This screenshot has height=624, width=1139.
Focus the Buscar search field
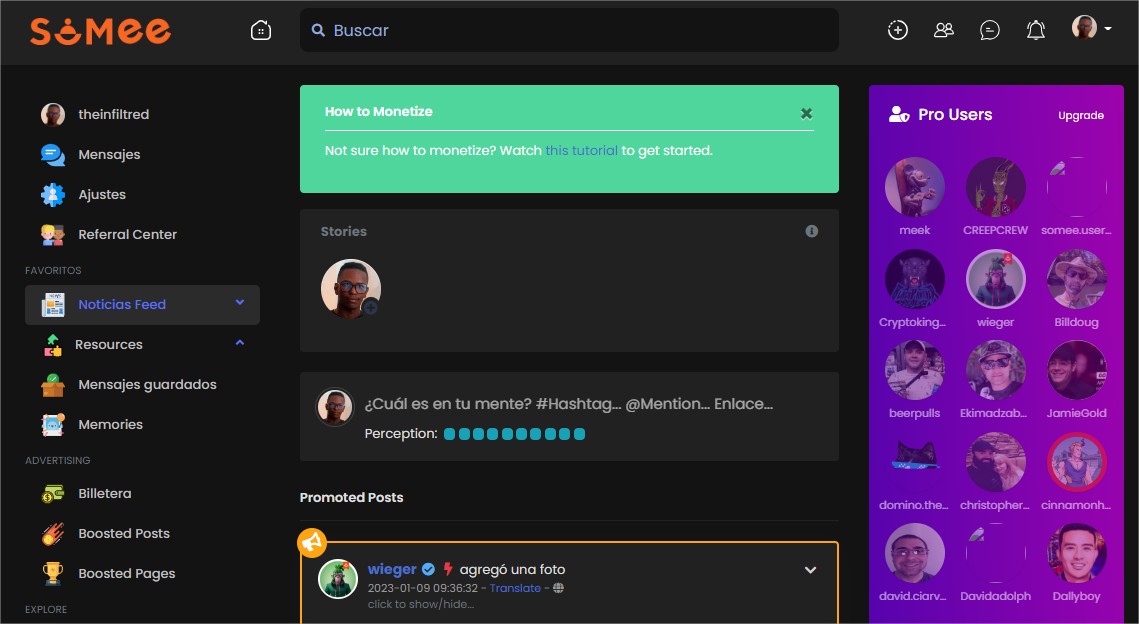coord(569,30)
